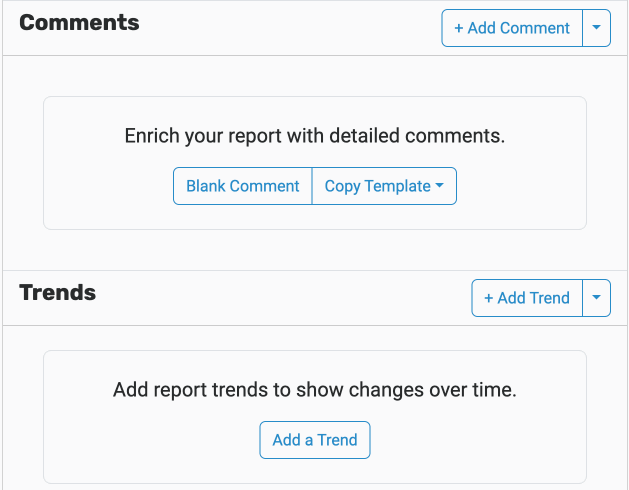The height and width of the screenshot is (490, 629).
Task: Click the caret icon in Copy Template
Action: pyautogui.click(x=440, y=185)
